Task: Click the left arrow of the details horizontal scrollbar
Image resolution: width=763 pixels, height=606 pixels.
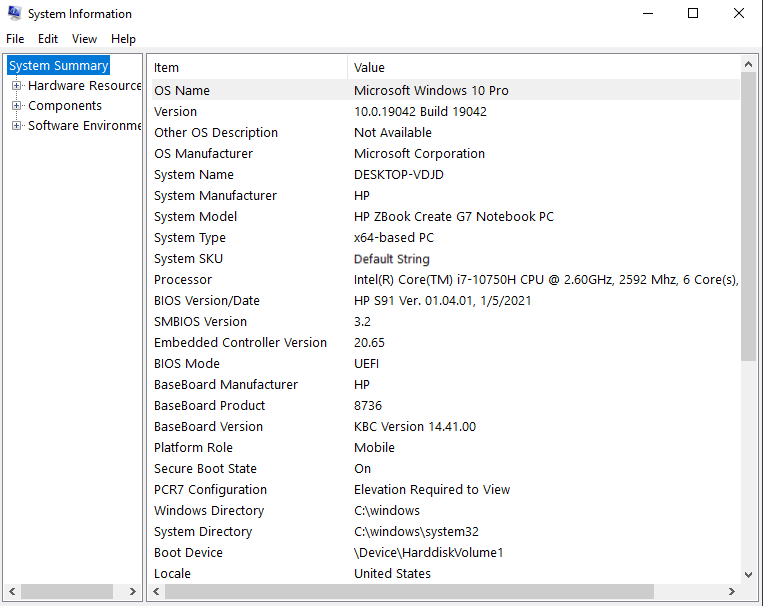Action: [x=156, y=591]
